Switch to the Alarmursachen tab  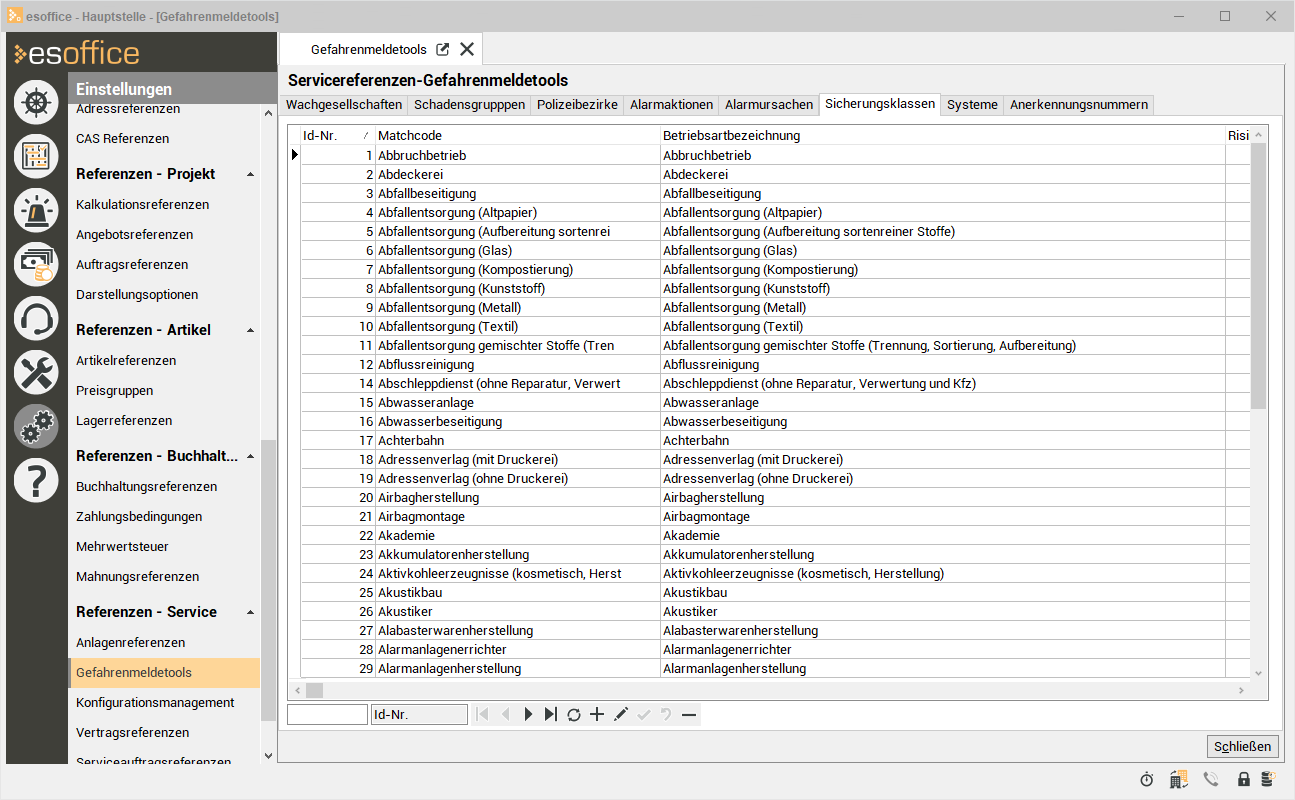pyautogui.click(x=769, y=104)
